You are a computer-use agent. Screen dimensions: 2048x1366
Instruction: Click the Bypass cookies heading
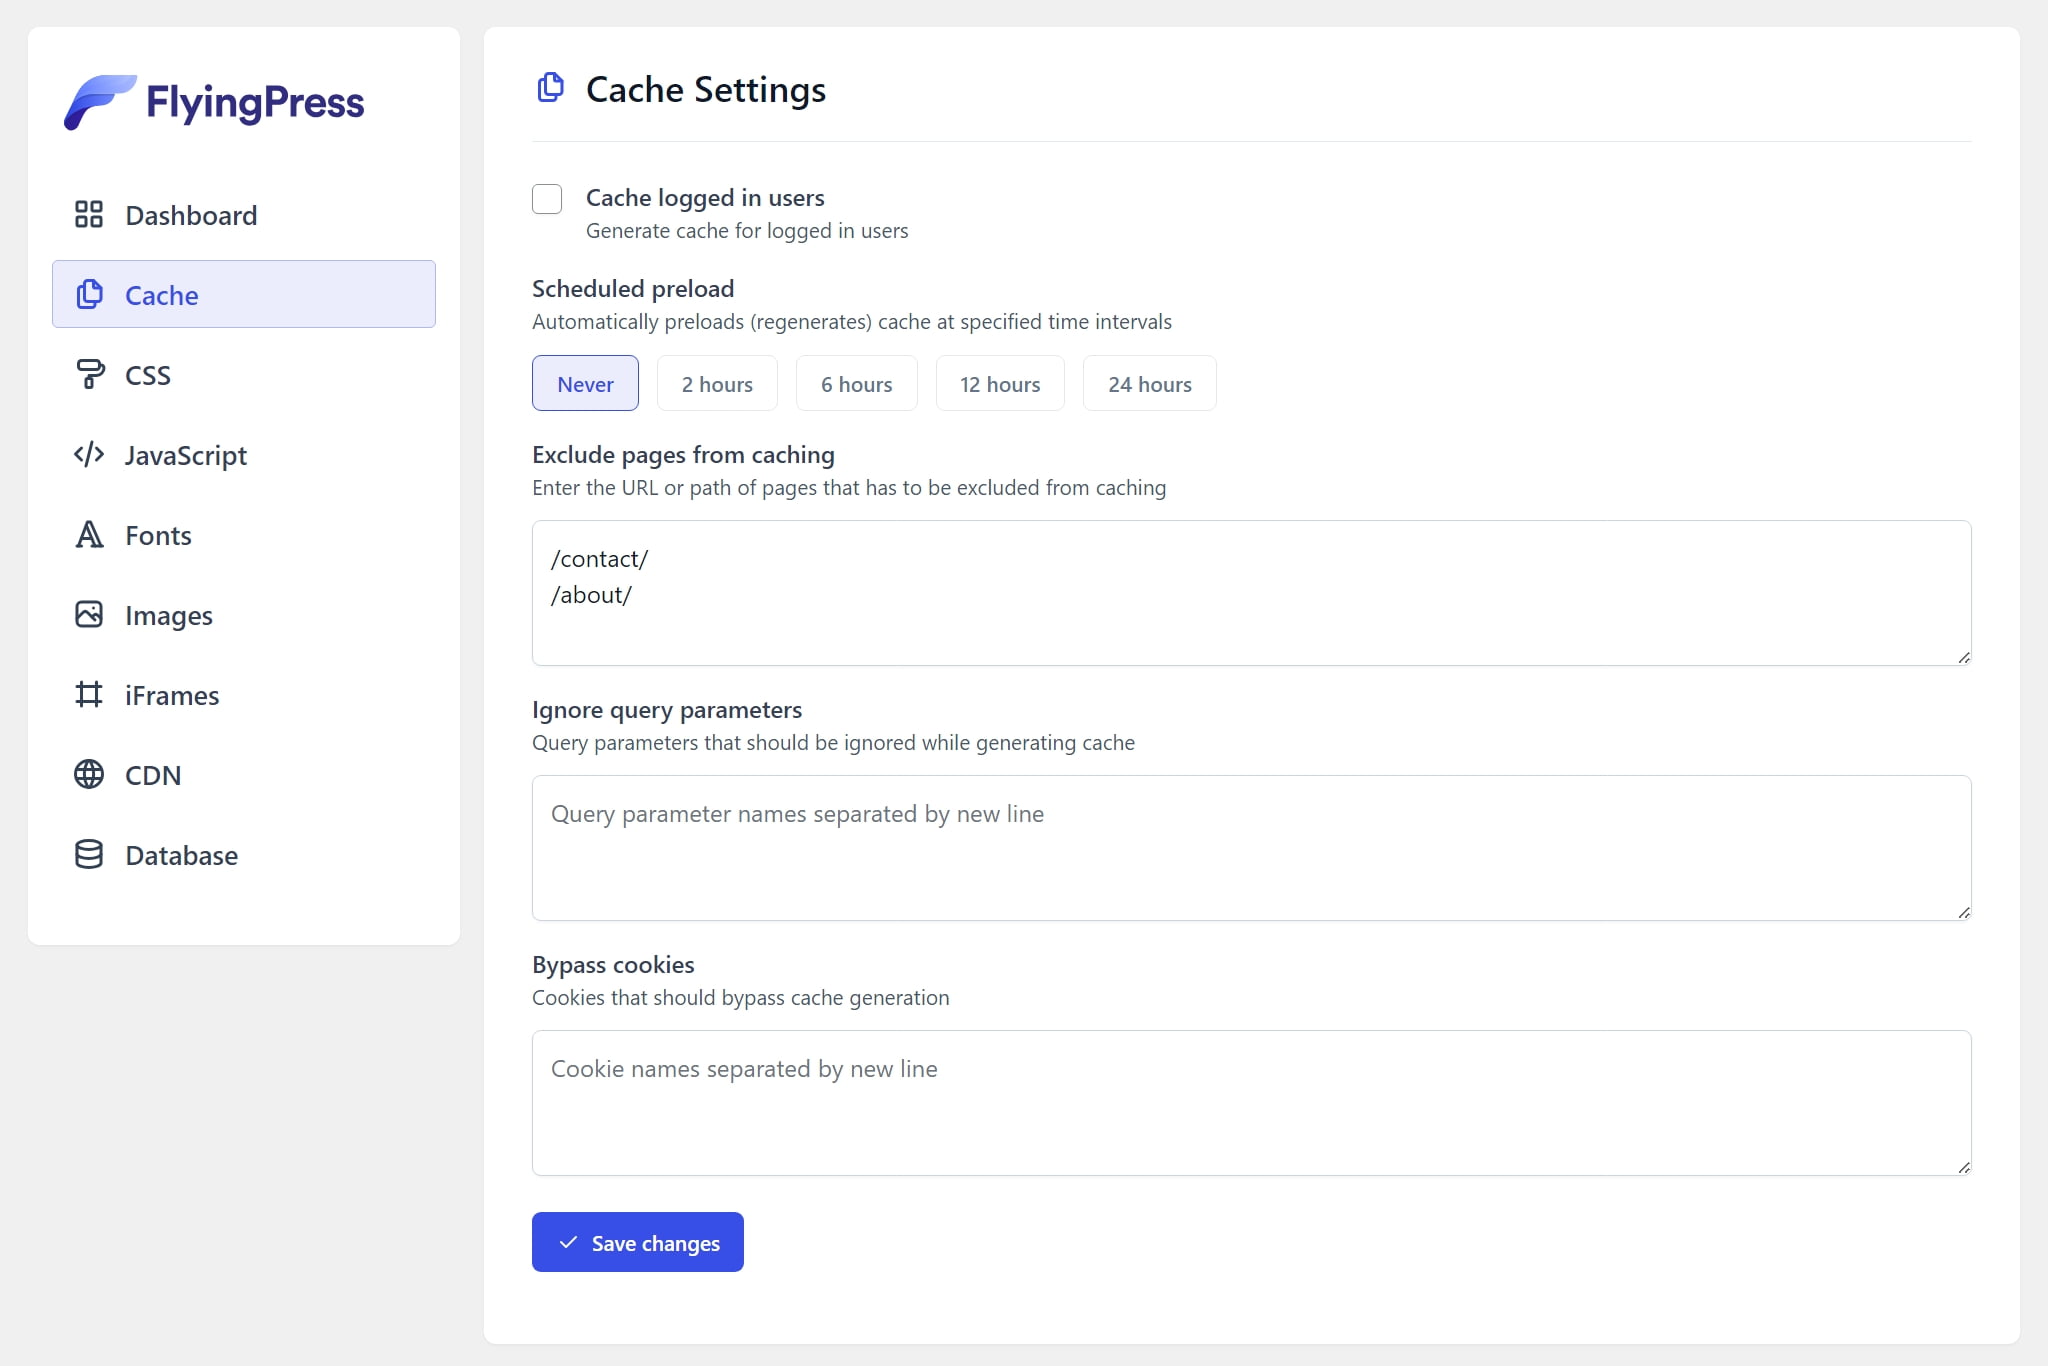(613, 965)
